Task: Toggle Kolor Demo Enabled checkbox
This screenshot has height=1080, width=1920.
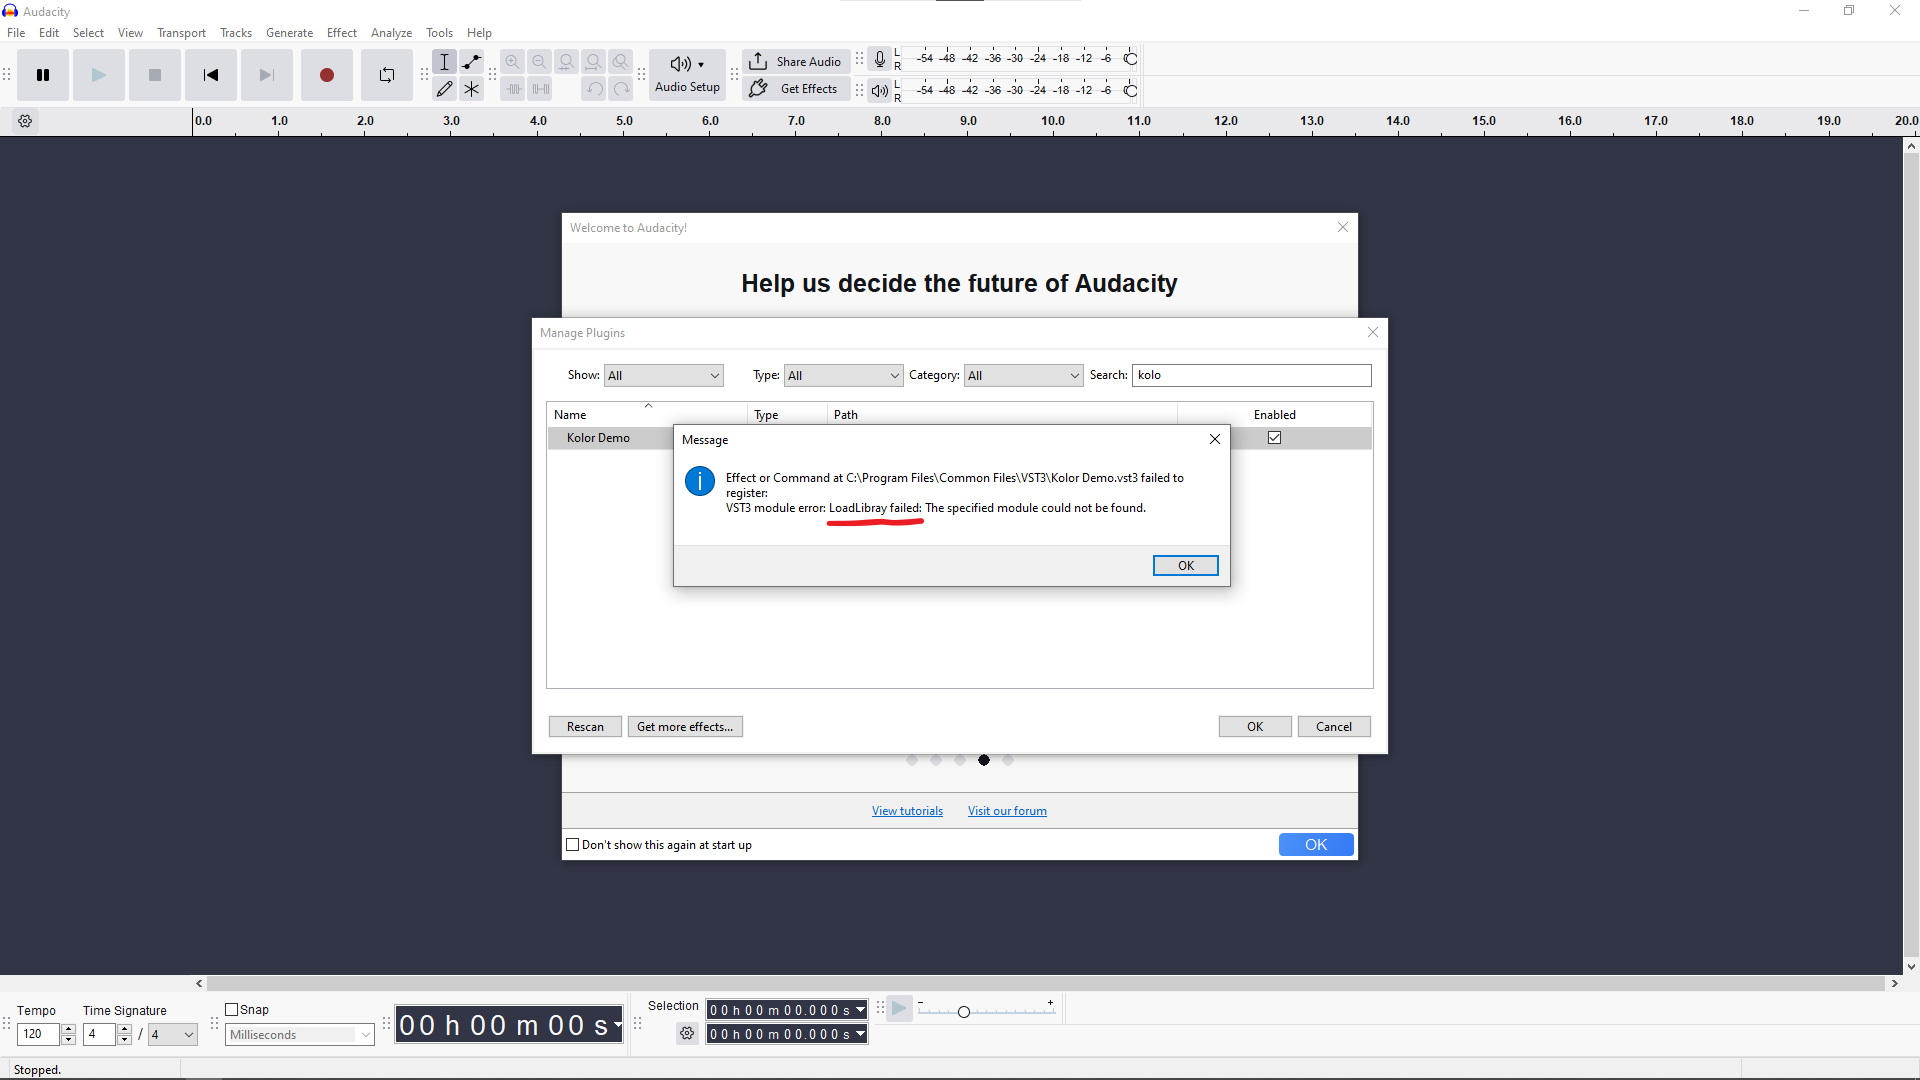Action: tap(1275, 438)
